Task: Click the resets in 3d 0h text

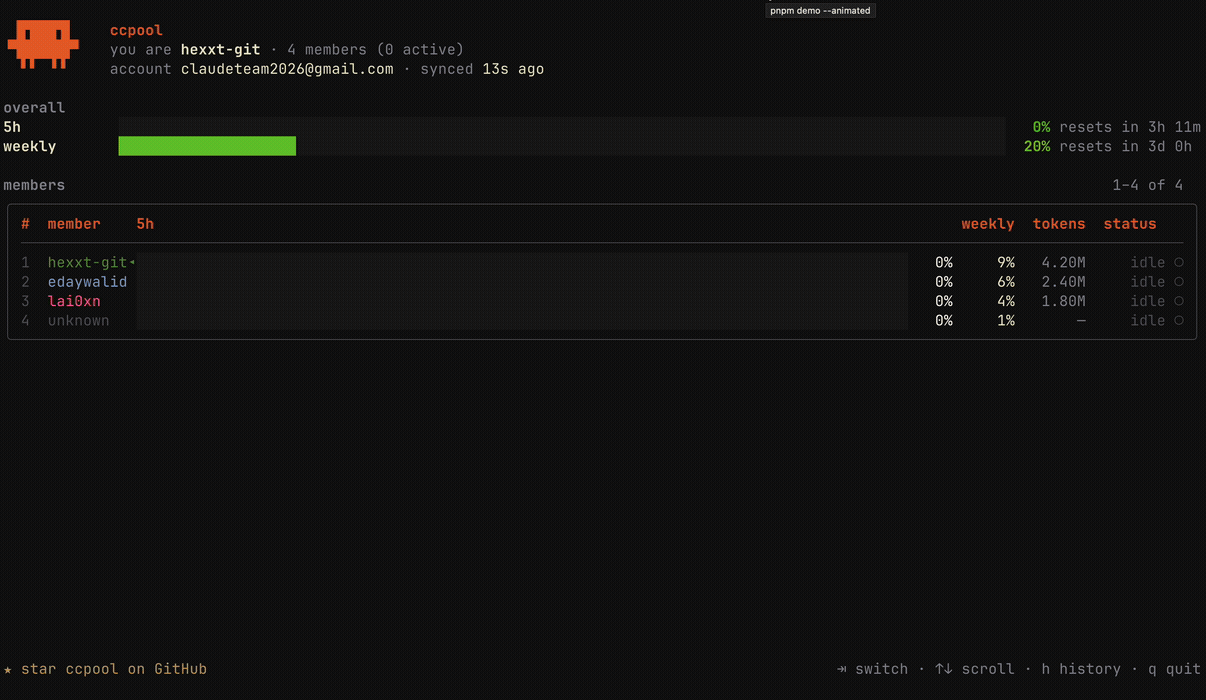Action: point(1125,146)
